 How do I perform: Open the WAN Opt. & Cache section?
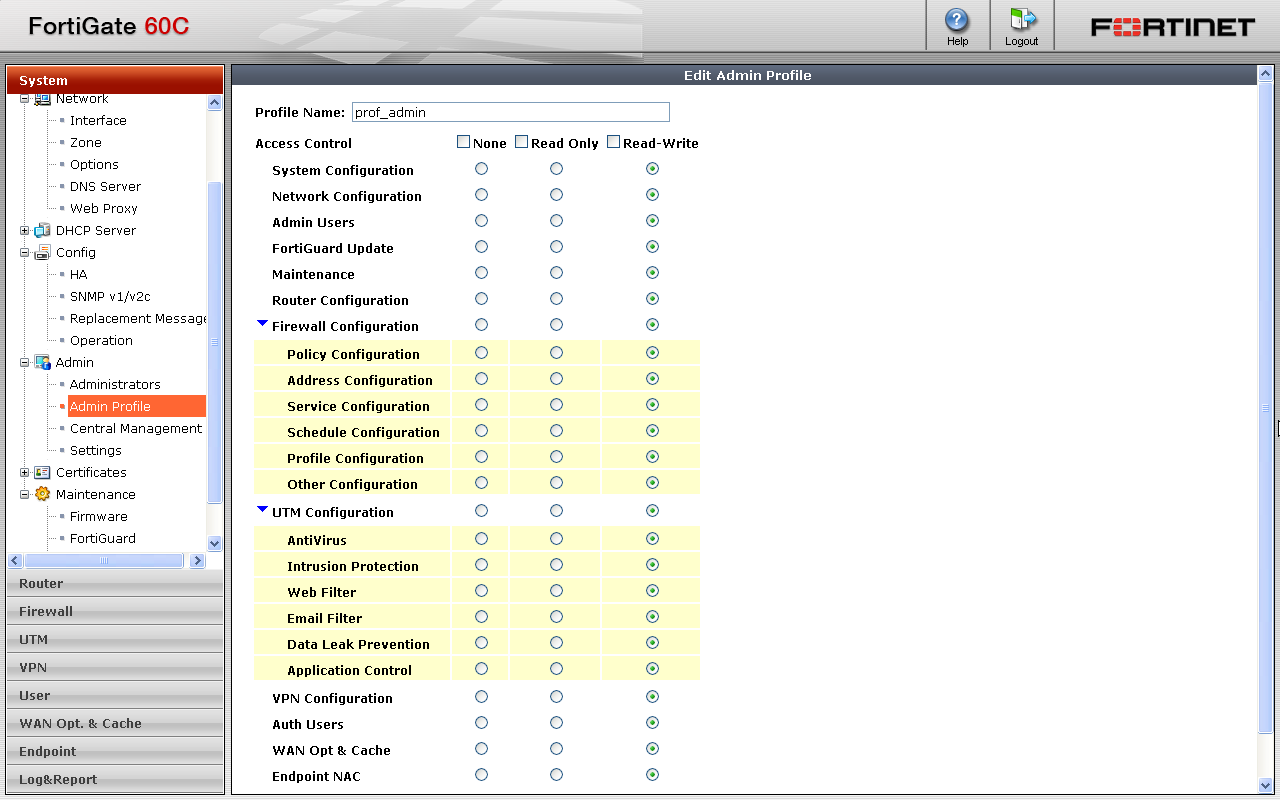[x=115, y=723]
